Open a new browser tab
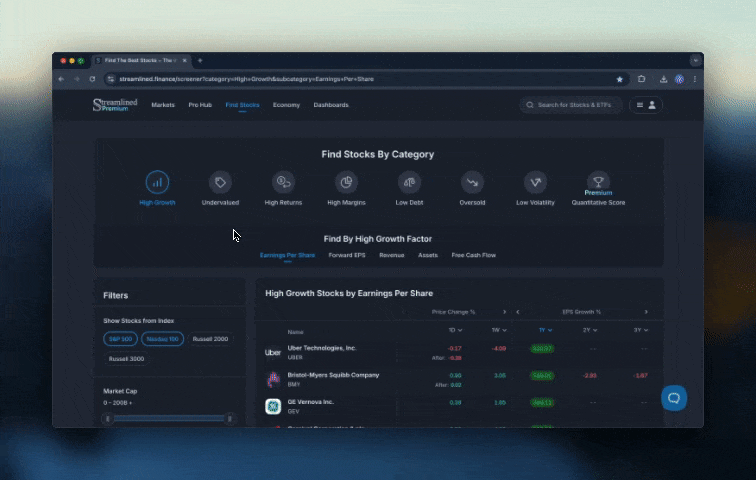 tap(200, 61)
